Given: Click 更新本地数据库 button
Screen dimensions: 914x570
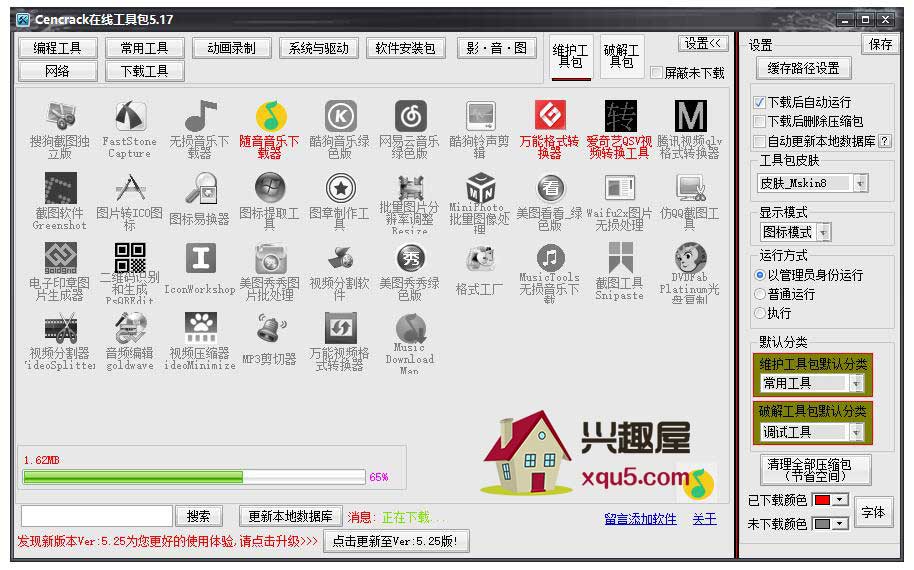Looking at the screenshot, I should click(290, 516).
